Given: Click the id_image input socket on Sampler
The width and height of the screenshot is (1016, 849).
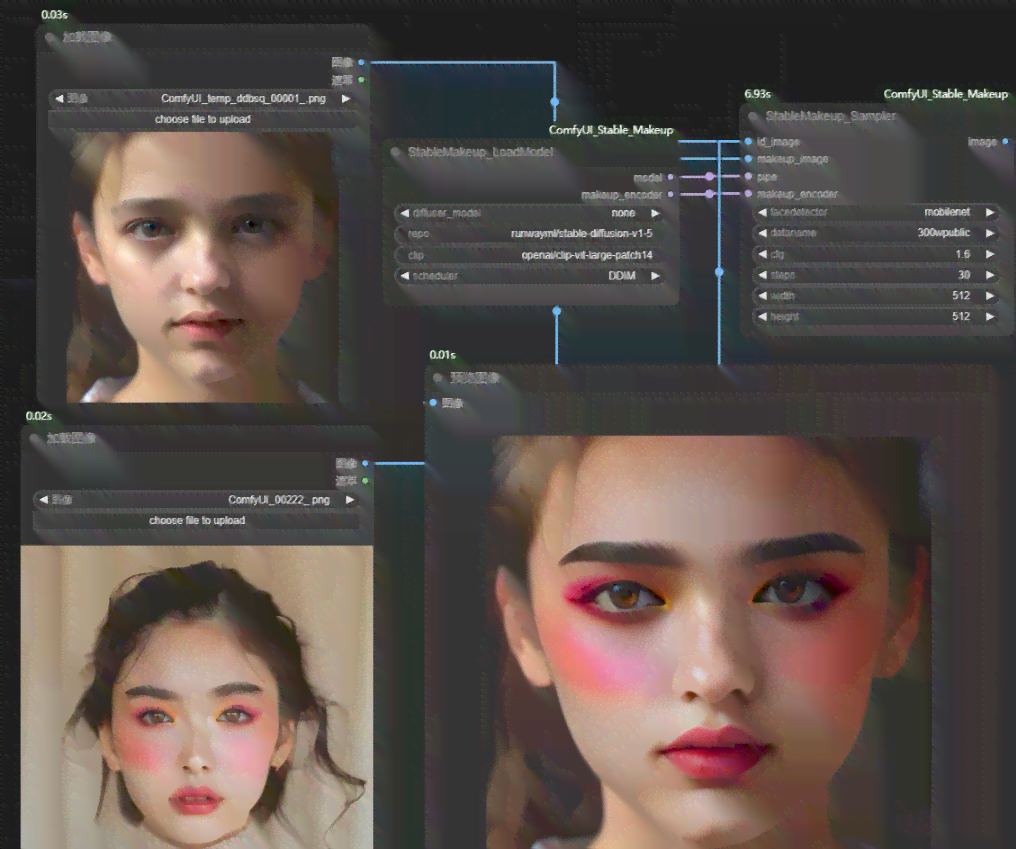Looking at the screenshot, I should [748, 141].
